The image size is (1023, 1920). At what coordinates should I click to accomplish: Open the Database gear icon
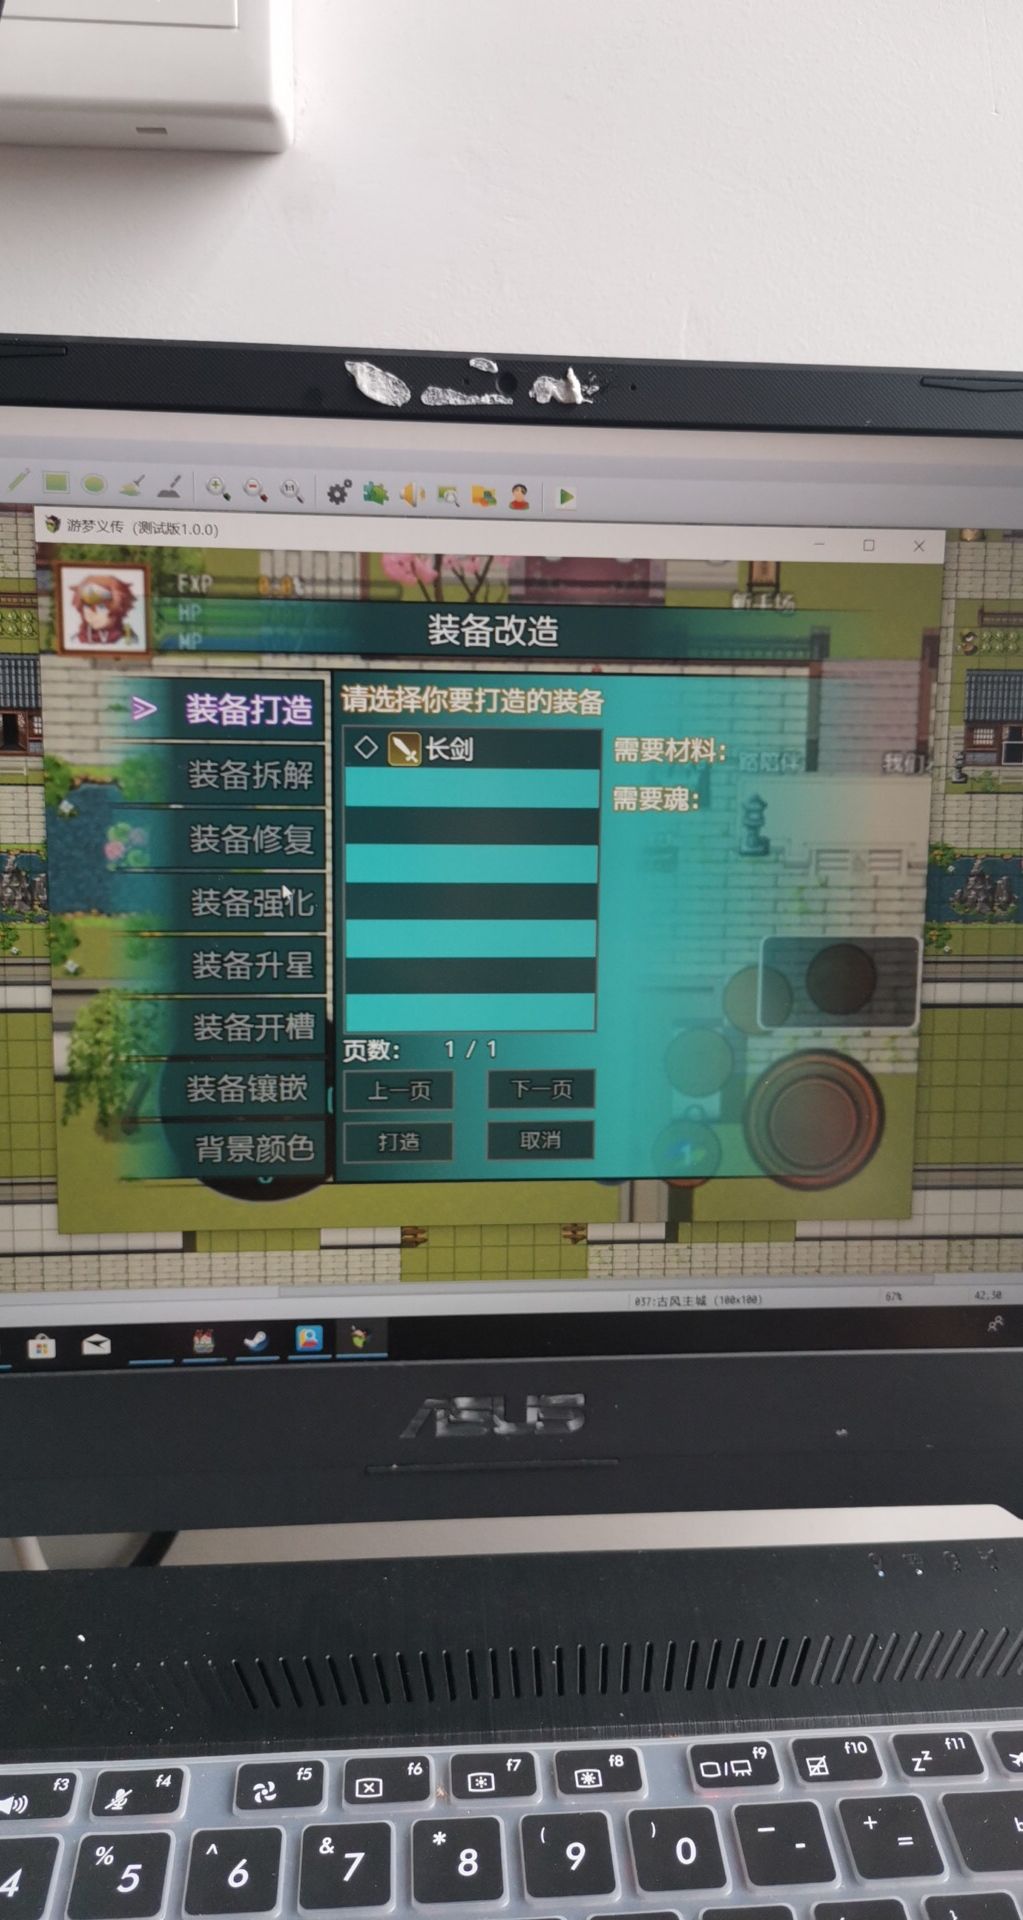[338, 492]
